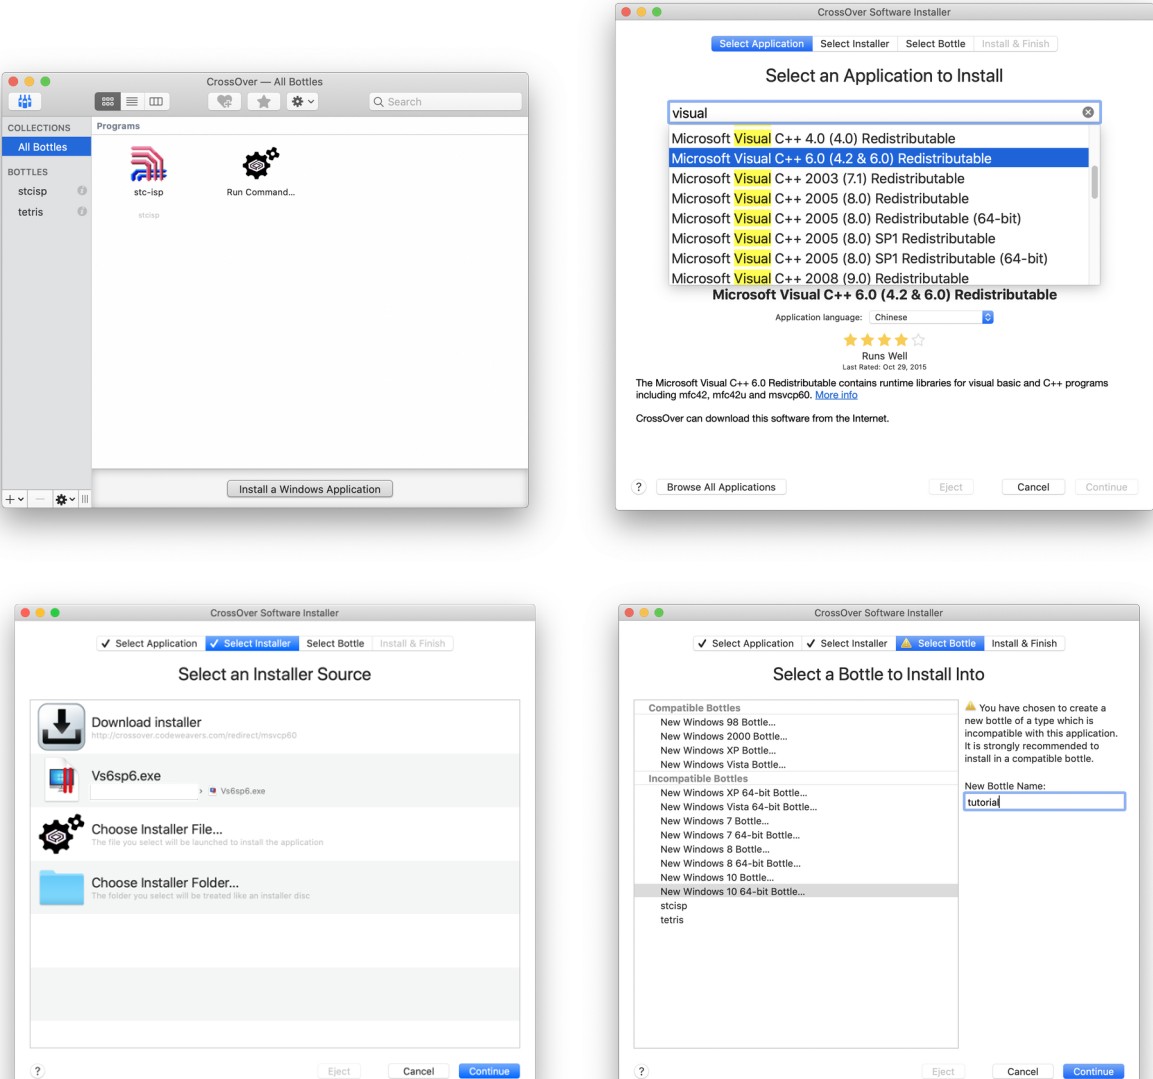Click the help button in Select Application window
Screen dimensions: 1153x1079
pos(638,487)
